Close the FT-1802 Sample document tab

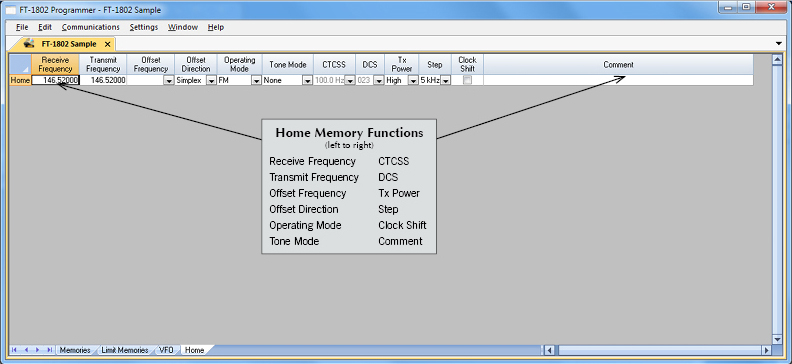107,44
